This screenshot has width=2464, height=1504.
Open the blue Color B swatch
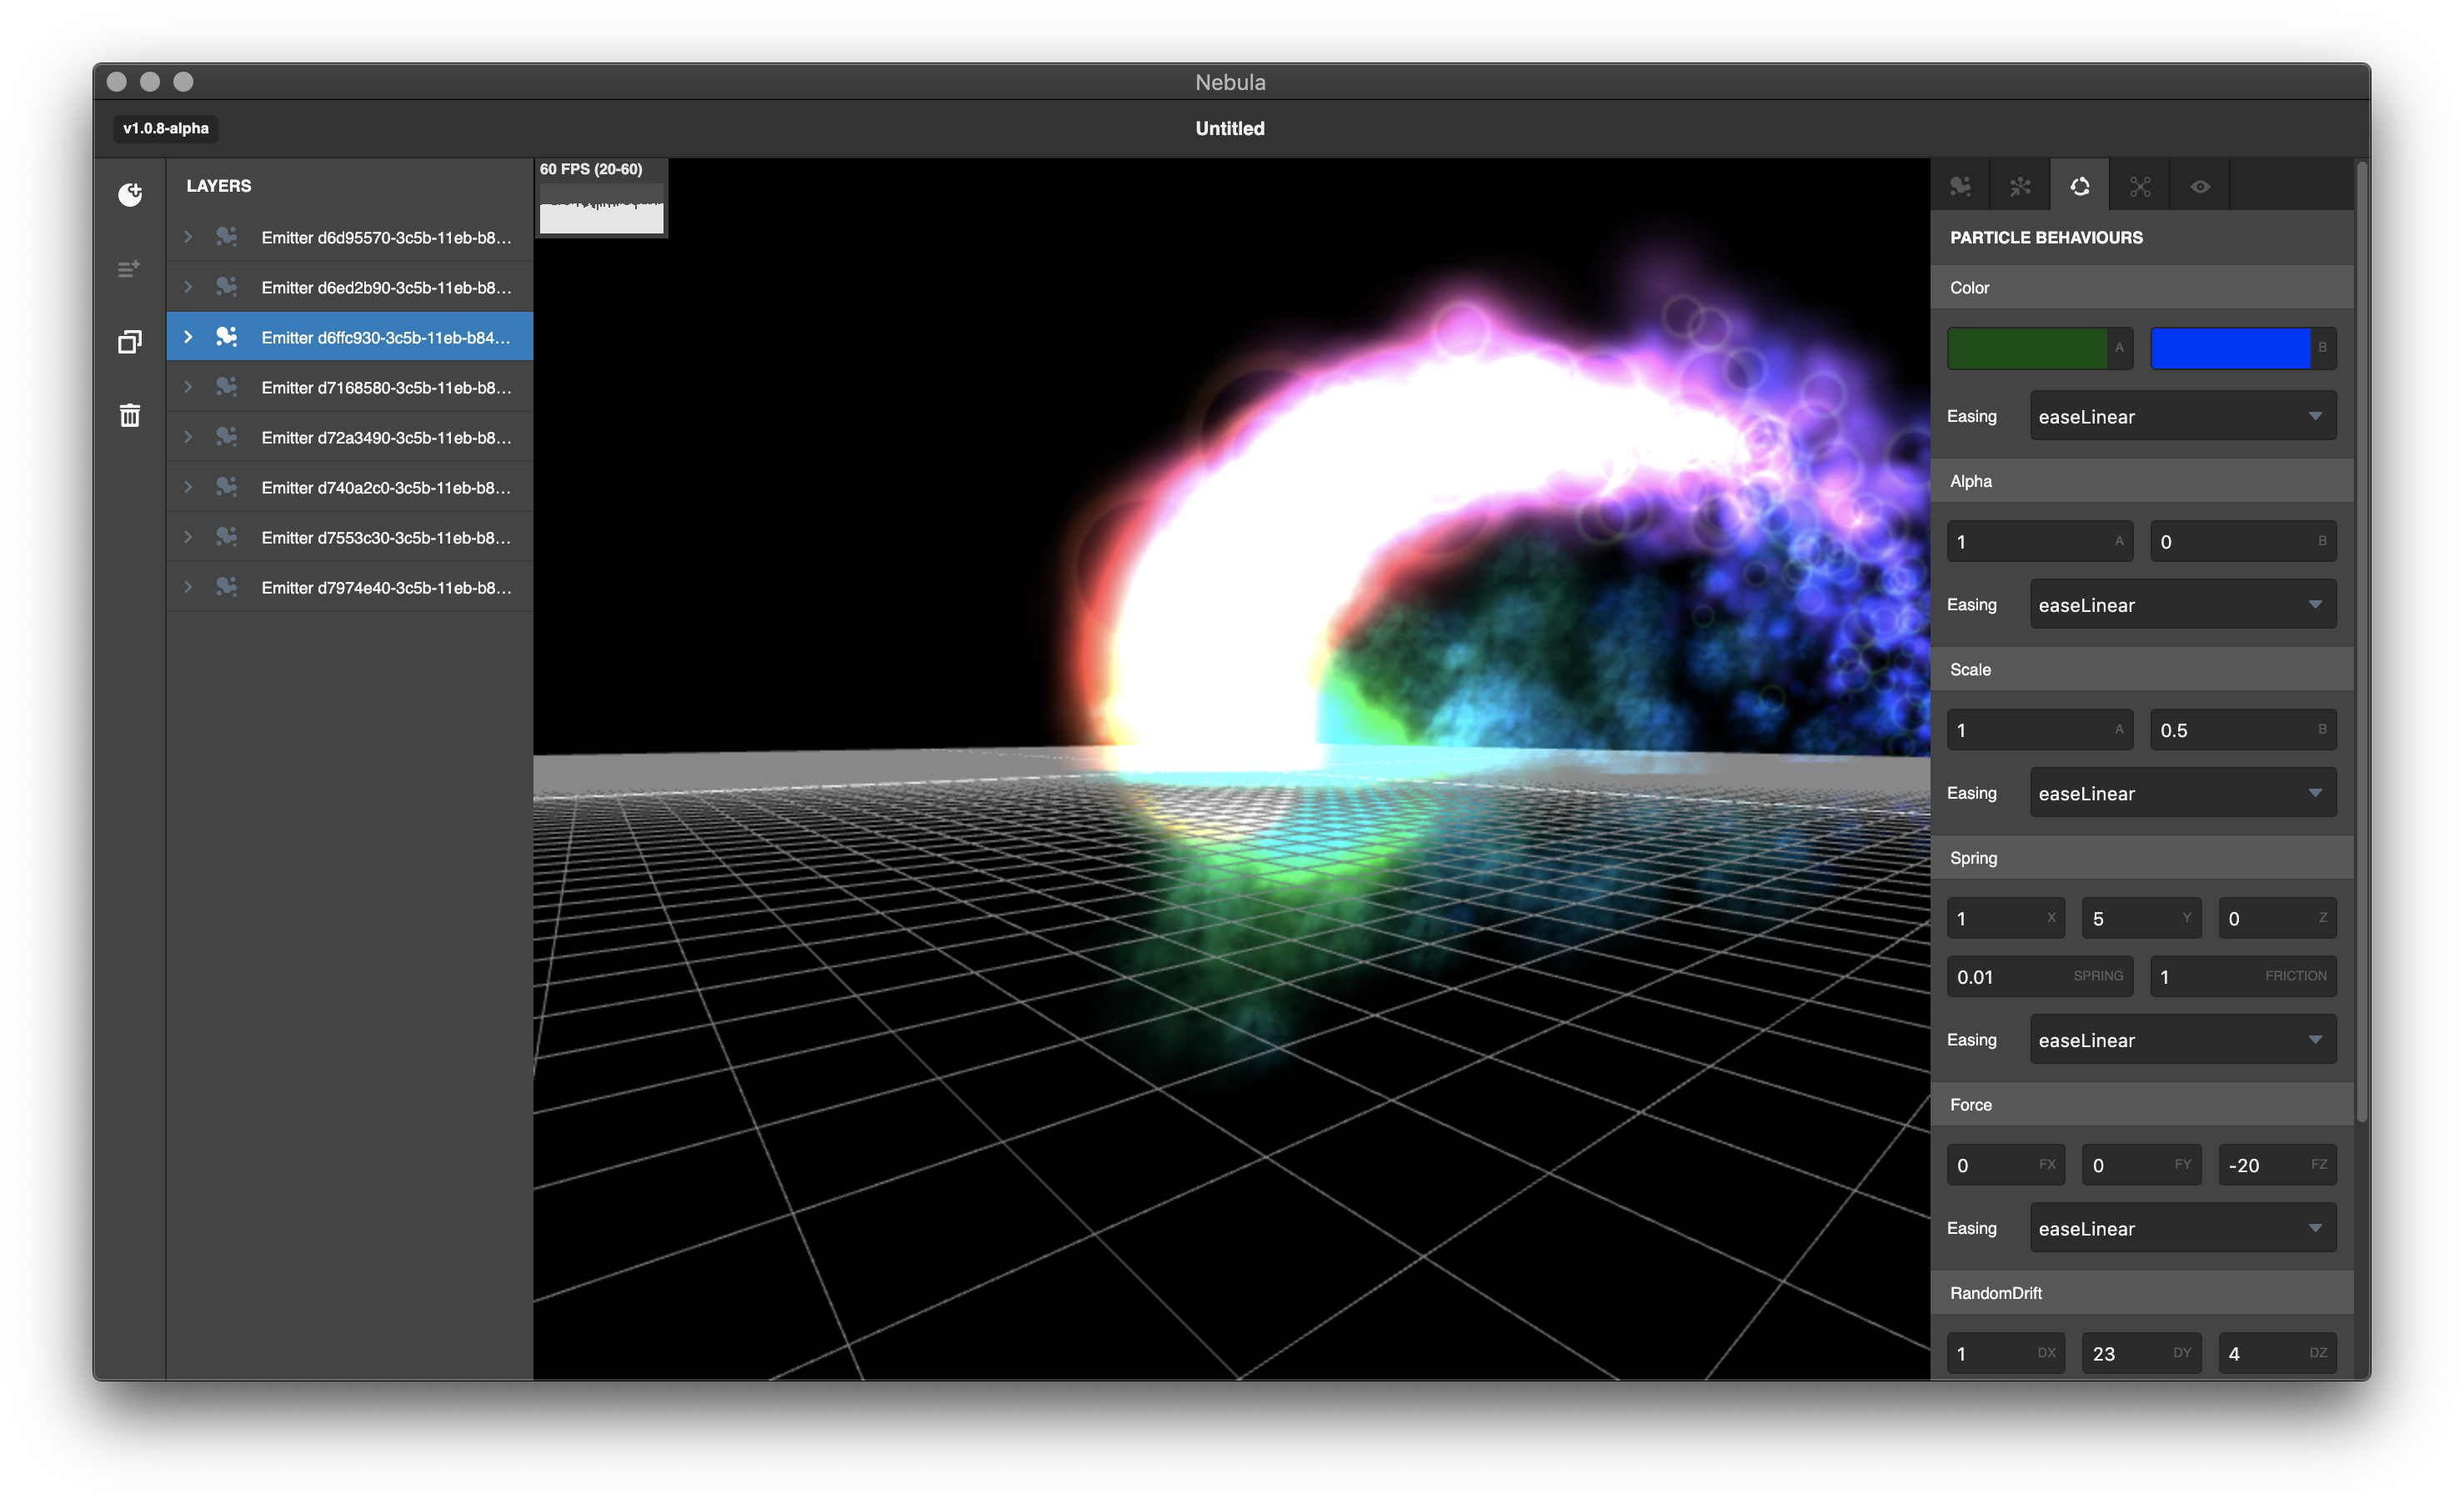(x=2230, y=348)
